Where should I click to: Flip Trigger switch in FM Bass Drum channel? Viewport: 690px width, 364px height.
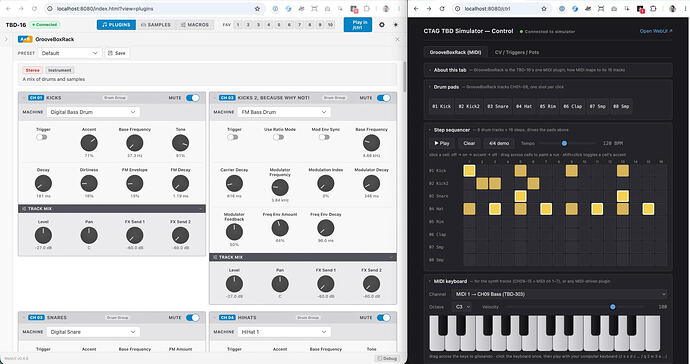pos(233,137)
